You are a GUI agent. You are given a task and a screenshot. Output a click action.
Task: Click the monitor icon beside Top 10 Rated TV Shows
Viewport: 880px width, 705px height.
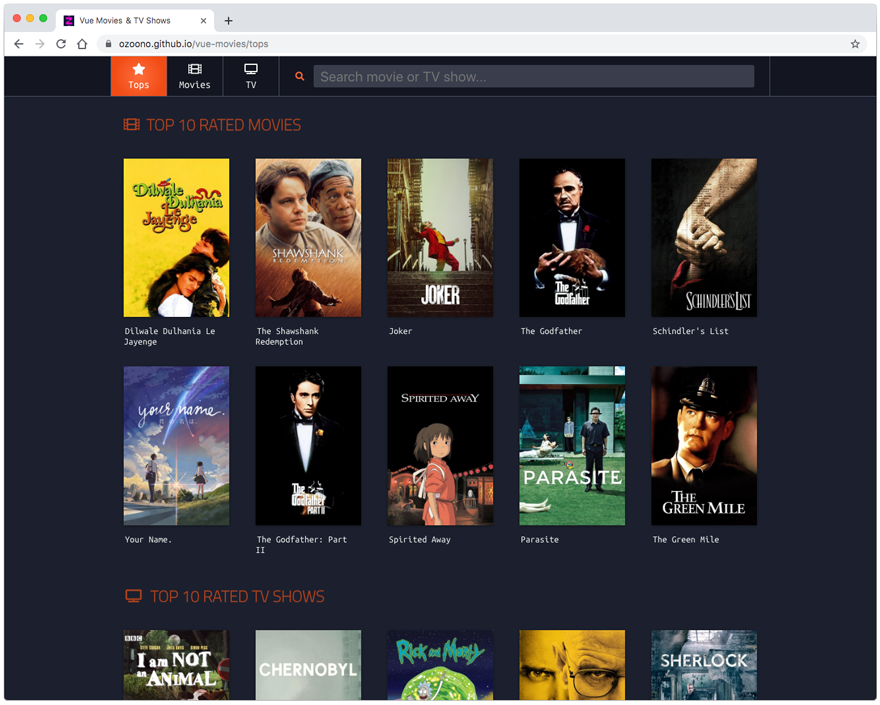(134, 596)
